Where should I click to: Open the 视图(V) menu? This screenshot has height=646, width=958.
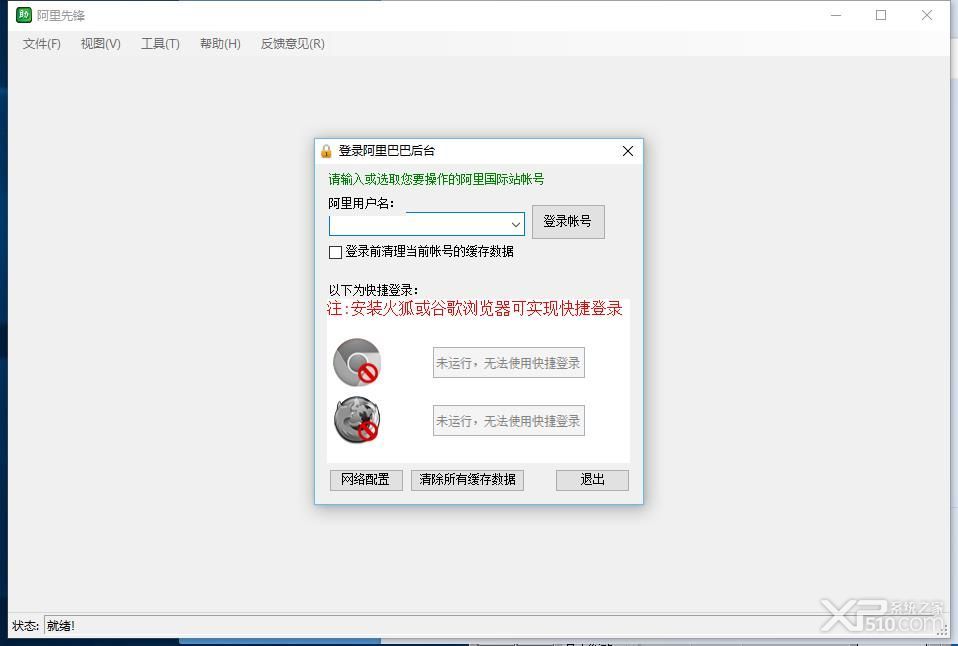(101, 44)
